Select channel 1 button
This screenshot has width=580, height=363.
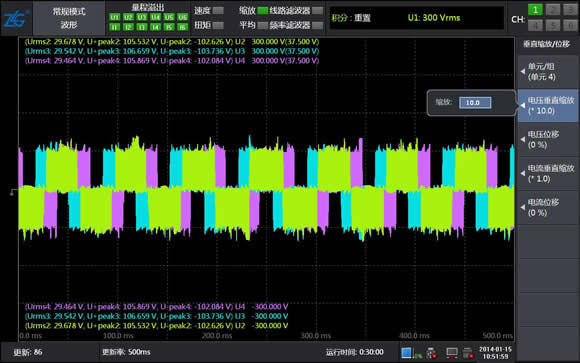point(535,10)
